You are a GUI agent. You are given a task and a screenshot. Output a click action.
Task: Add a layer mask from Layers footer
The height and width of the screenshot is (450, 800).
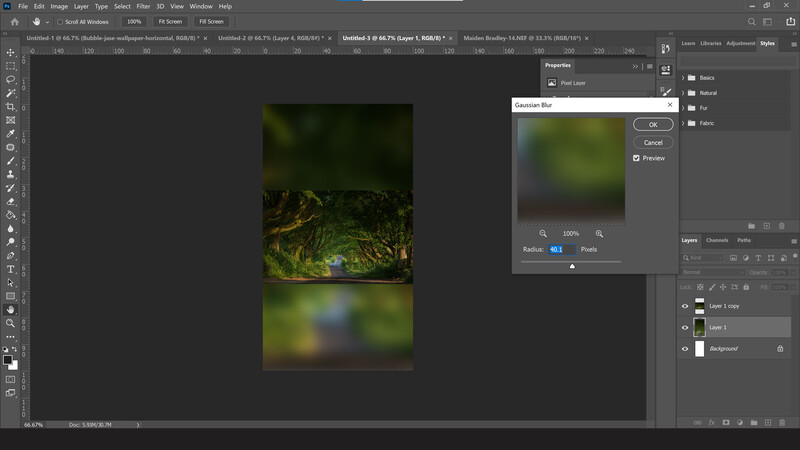coord(726,422)
